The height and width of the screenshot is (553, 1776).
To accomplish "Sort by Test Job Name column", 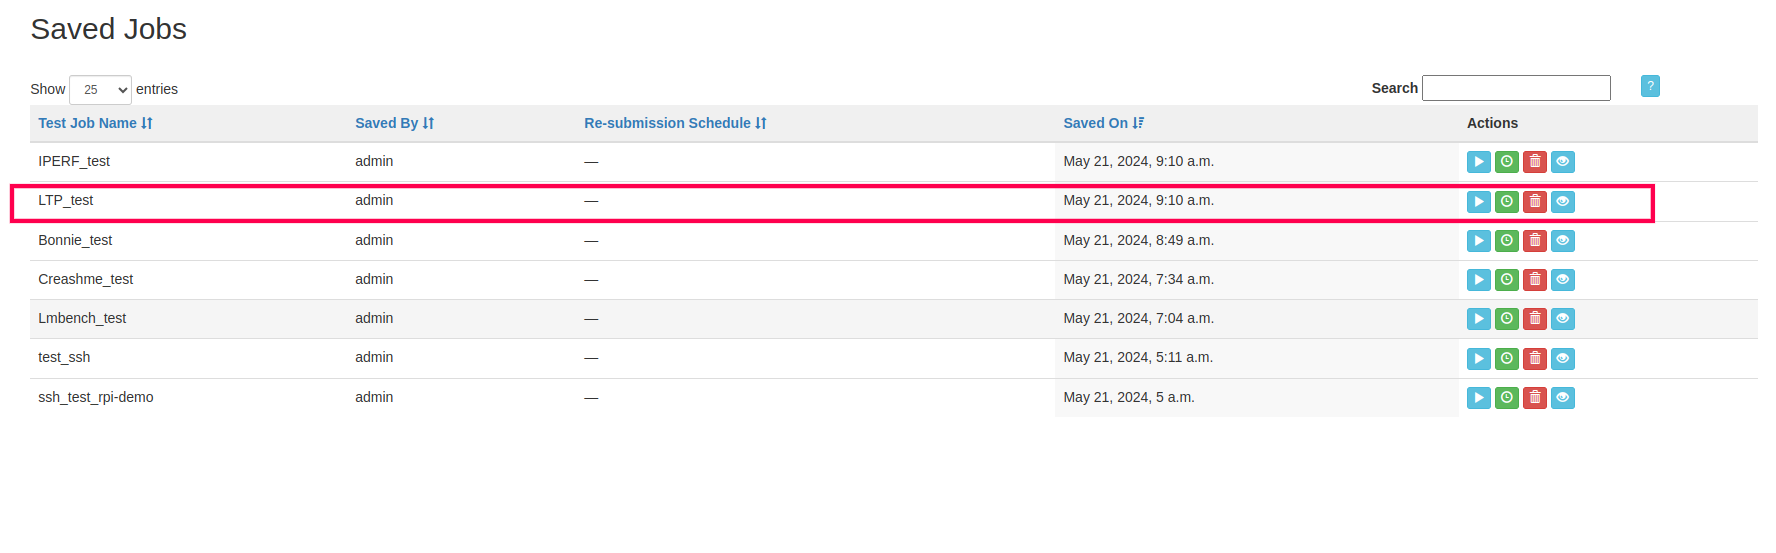I will pyautogui.click(x=95, y=123).
